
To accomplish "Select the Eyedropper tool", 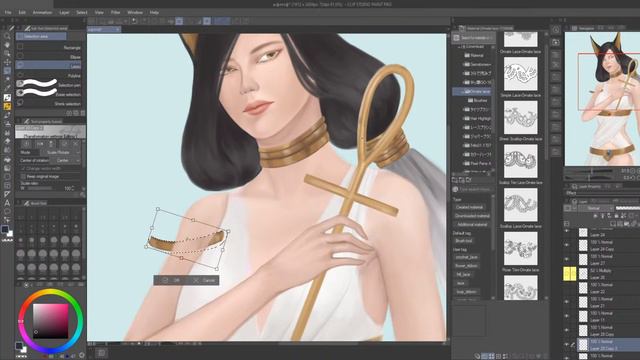I will (7, 88).
